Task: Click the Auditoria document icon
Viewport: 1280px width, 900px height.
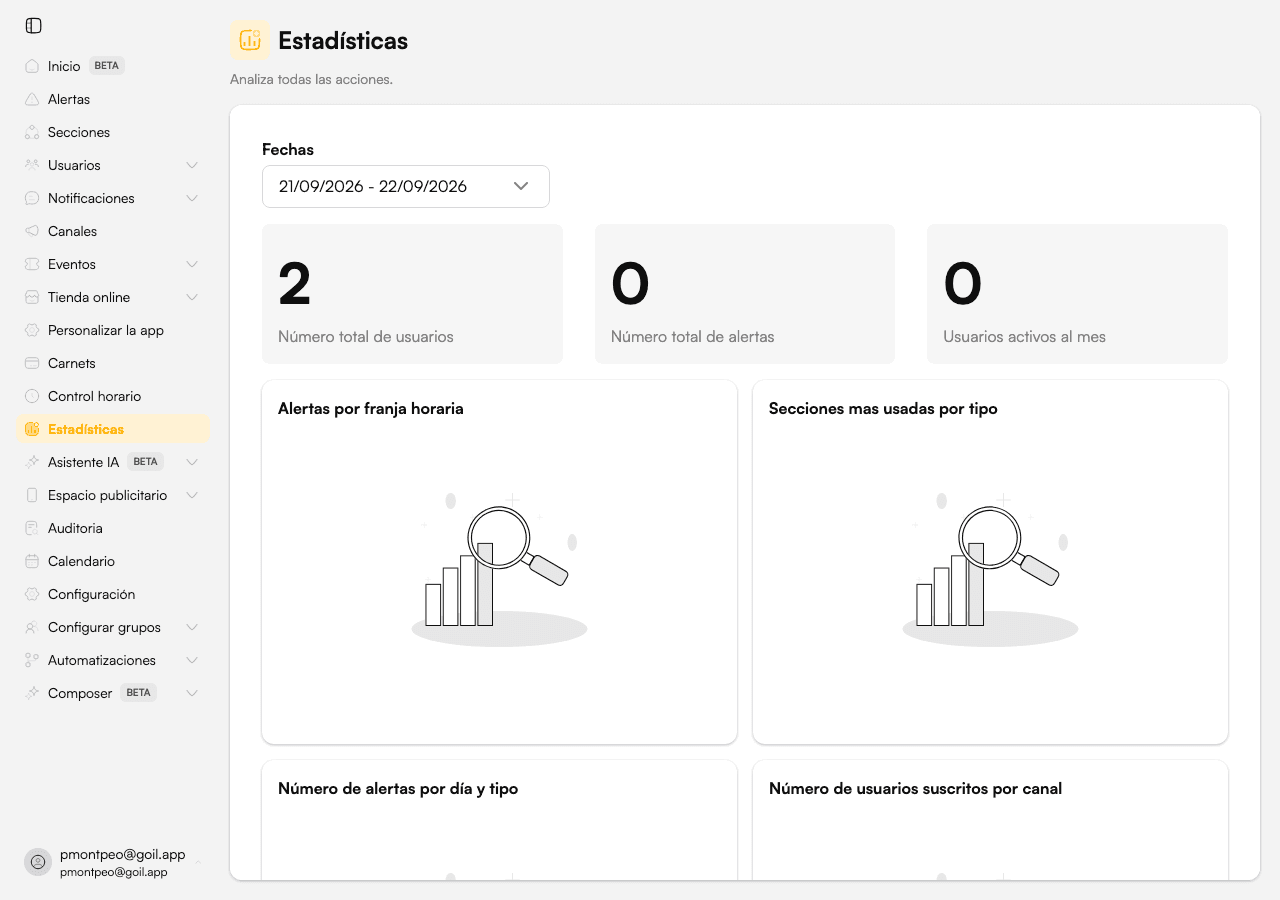Action: [x=32, y=528]
